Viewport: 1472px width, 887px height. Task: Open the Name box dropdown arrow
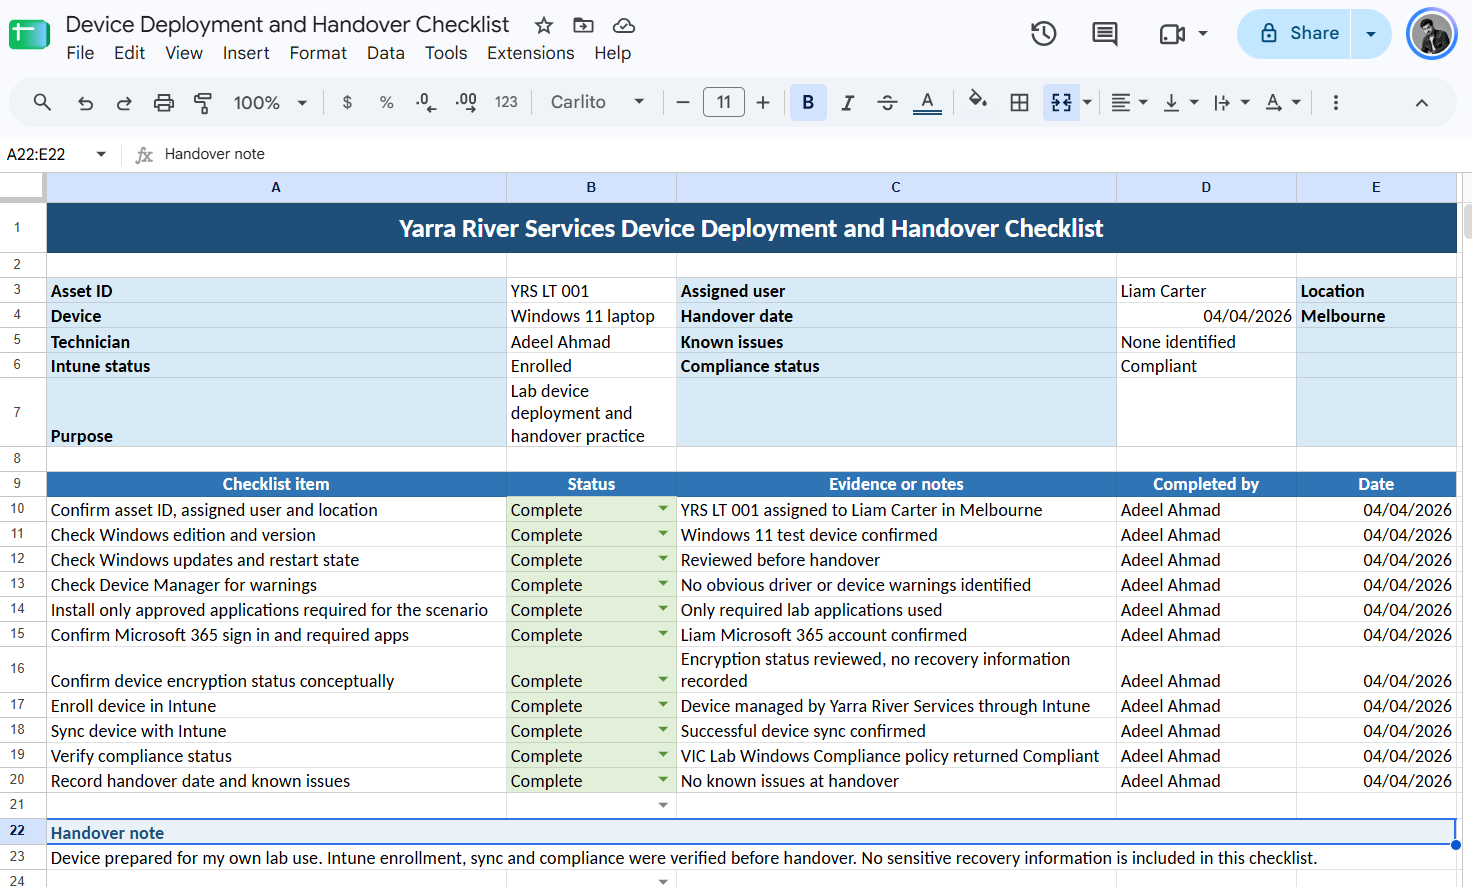pos(101,154)
